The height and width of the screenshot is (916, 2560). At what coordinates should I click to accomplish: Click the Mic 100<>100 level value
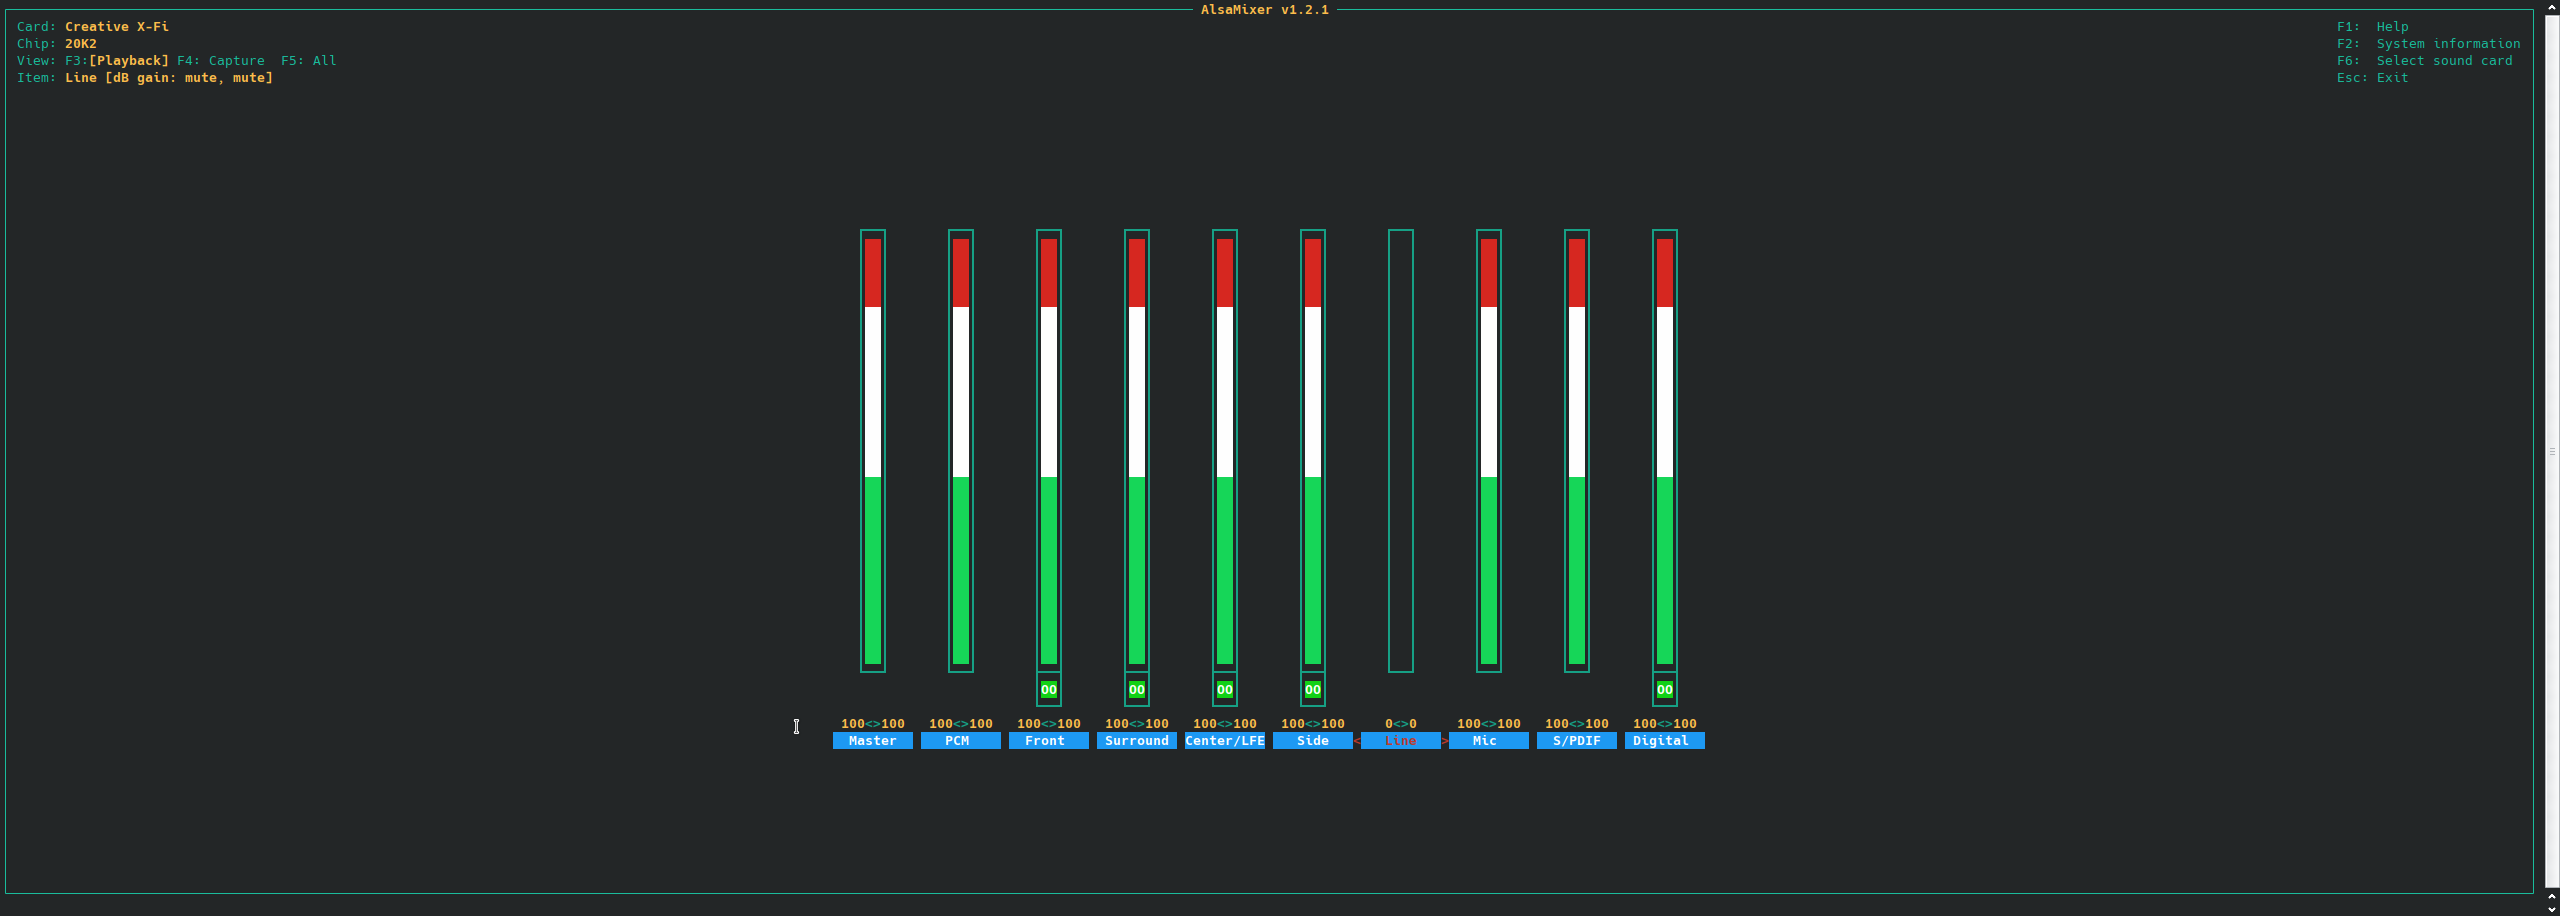point(1488,724)
